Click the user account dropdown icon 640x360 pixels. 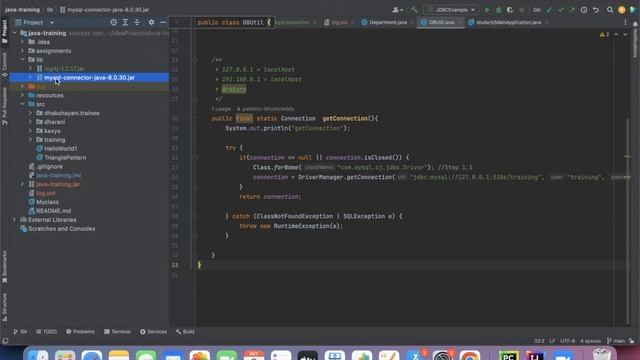pyautogui.click(x=397, y=10)
